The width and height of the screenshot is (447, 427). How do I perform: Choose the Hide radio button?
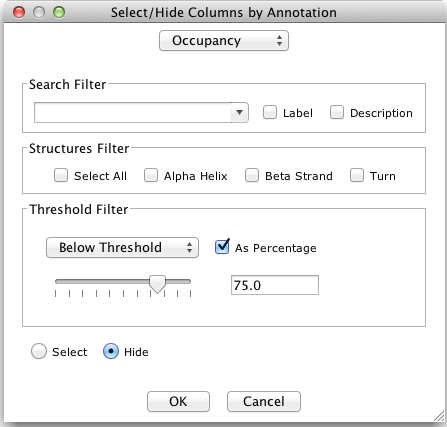111,351
